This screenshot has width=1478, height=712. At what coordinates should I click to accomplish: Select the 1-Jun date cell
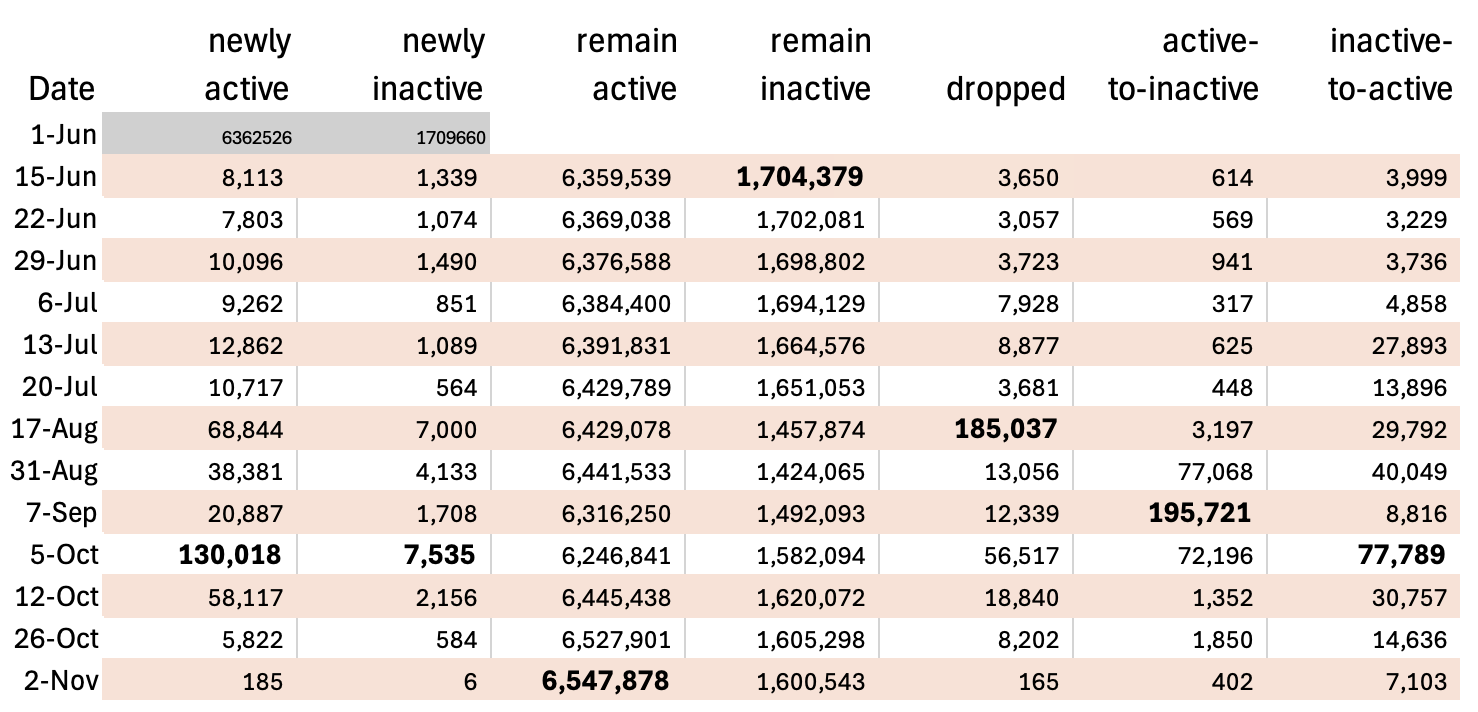(x=64, y=135)
